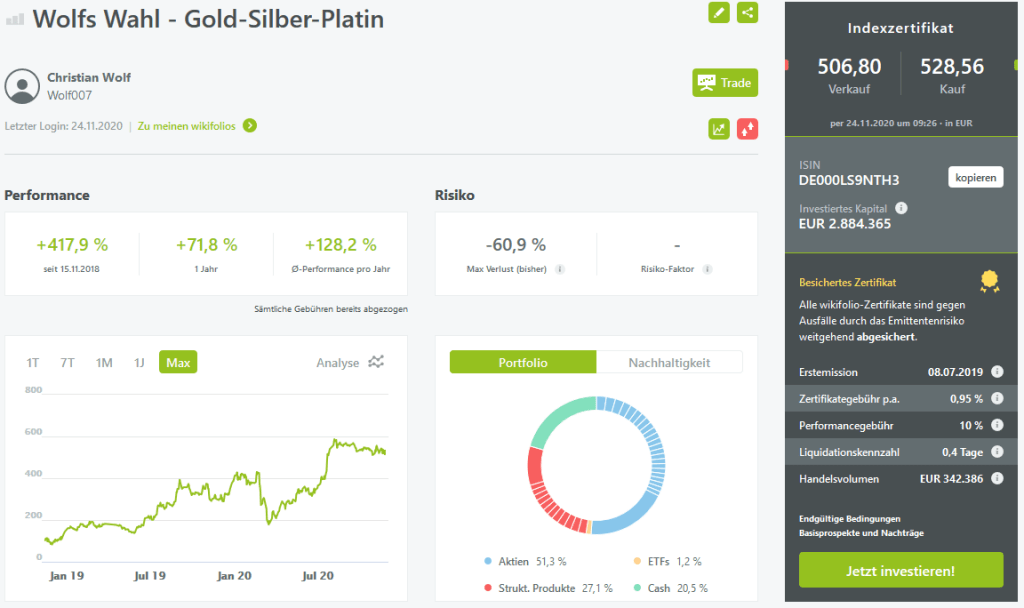The width and height of the screenshot is (1024, 608).
Task: Click info icon beside Handelsvolumen value
Action: click(997, 479)
